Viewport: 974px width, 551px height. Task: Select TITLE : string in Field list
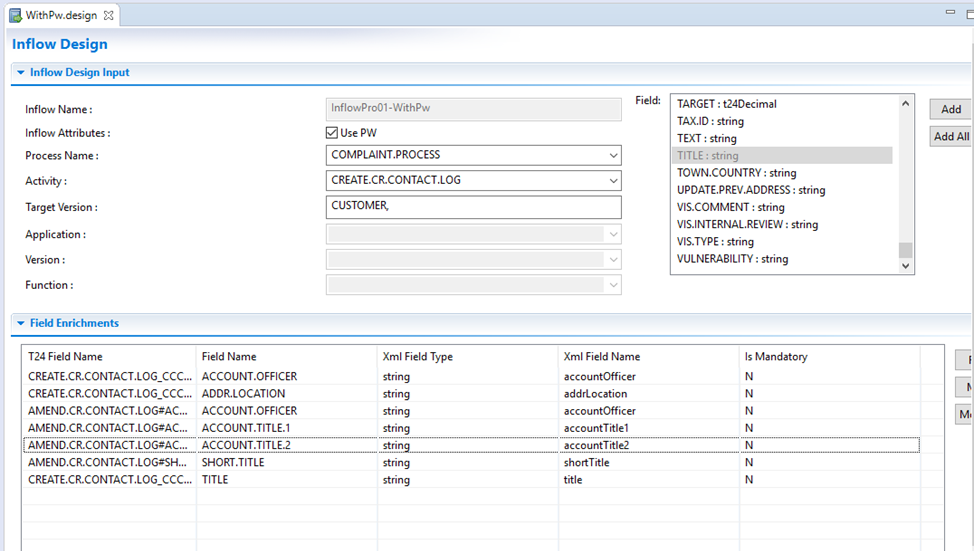click(708, 156)
